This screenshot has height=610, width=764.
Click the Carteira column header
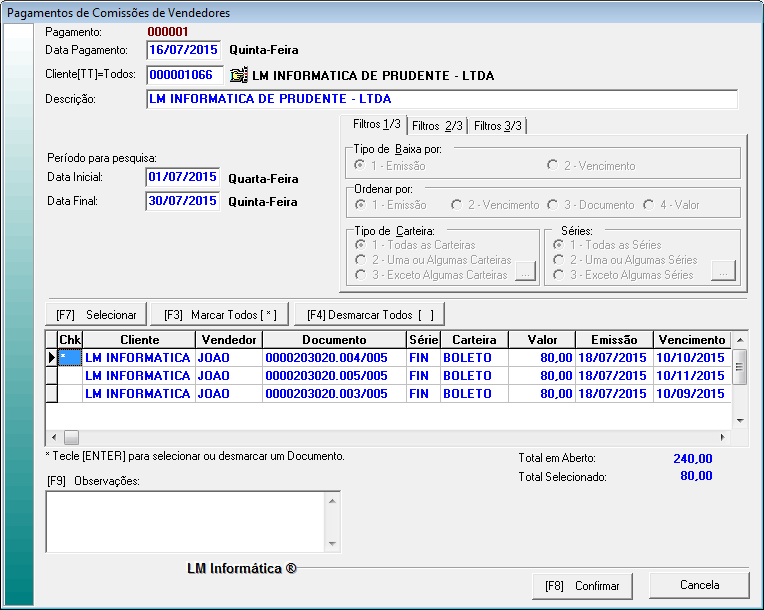475,340
